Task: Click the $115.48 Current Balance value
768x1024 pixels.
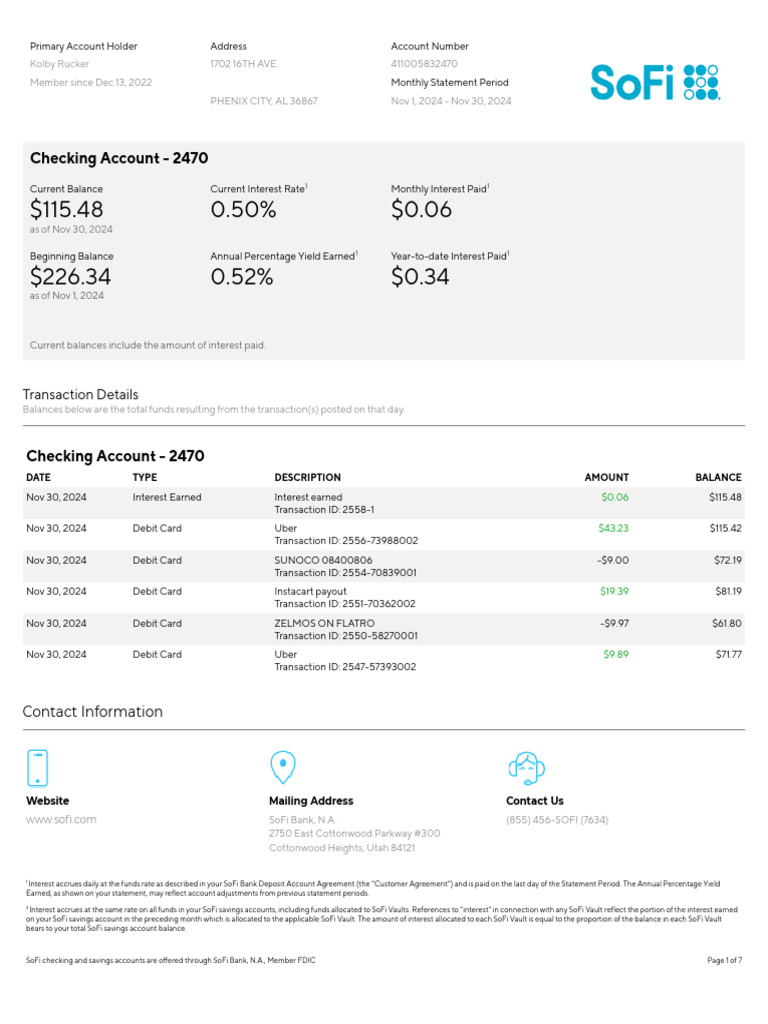Action: 66,209
